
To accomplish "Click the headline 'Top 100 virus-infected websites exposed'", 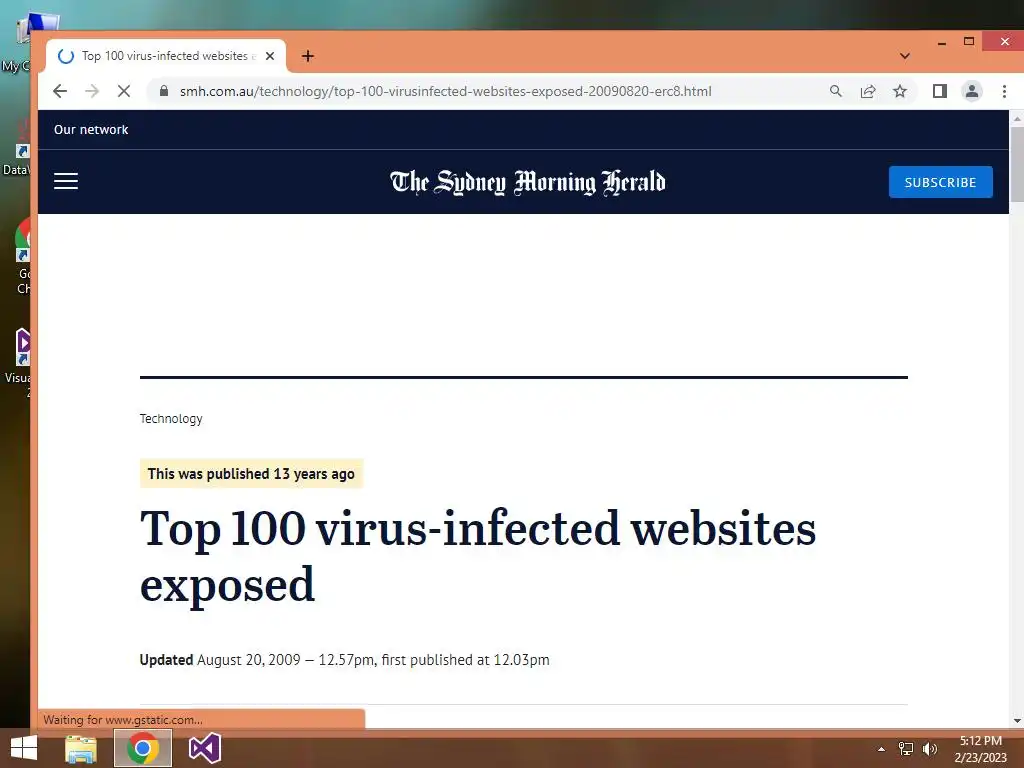I will [477, 556].
